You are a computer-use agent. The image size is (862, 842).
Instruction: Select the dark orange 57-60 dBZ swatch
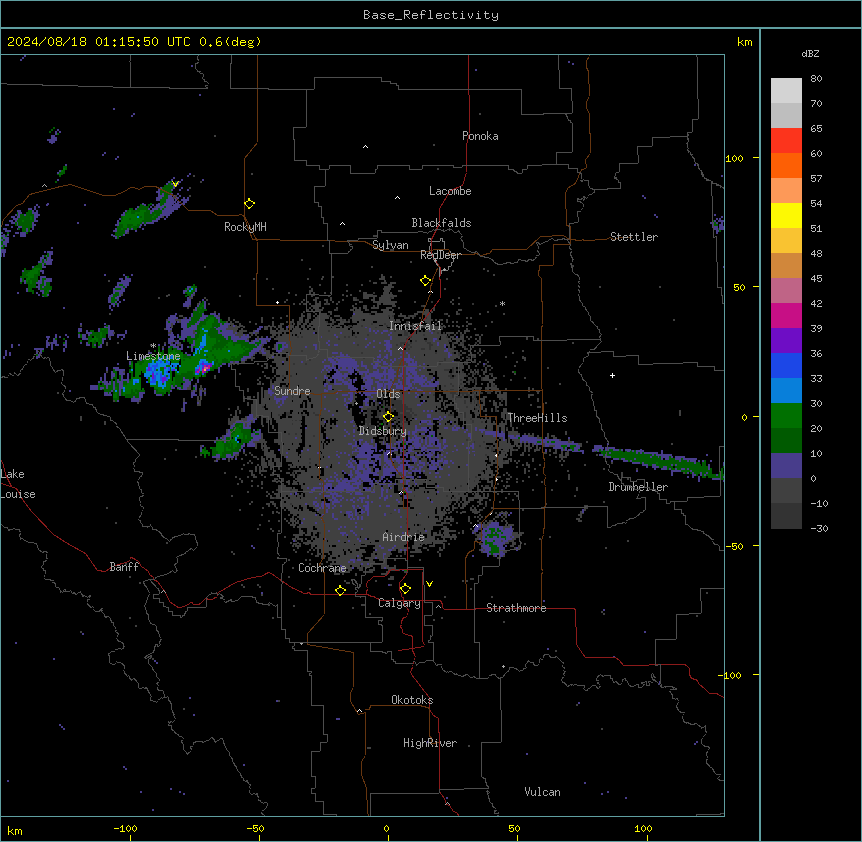(786, 165)
